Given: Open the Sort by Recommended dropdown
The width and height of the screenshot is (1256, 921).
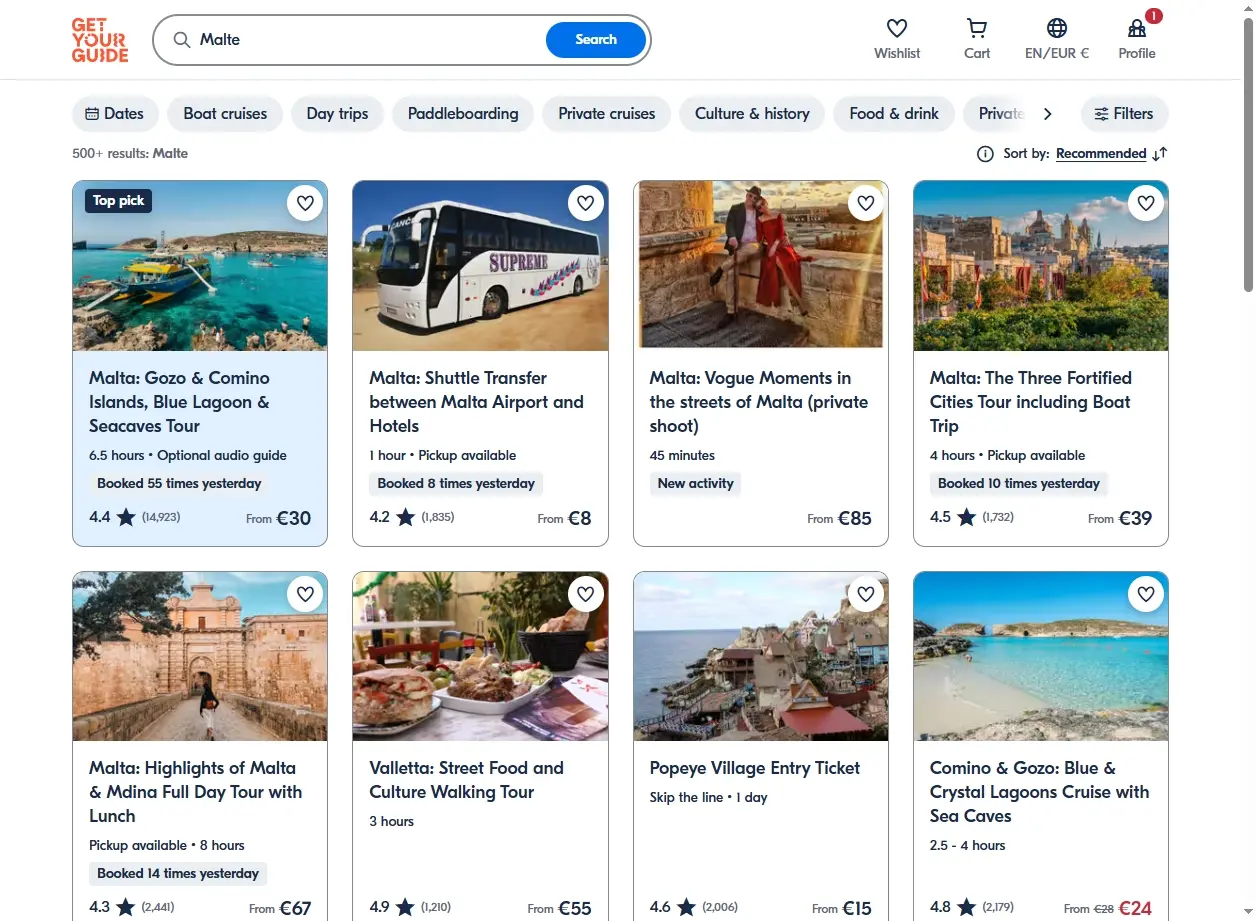Looking at the screenshot, I should [x=1101, y=154].
